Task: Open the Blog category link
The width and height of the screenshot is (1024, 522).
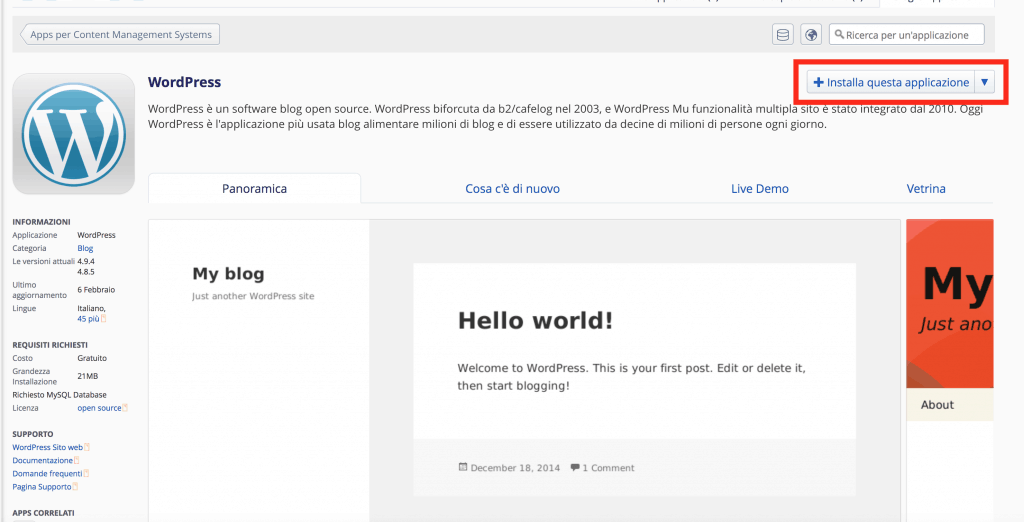Action: pyautogui.click(x=85, y=248)
